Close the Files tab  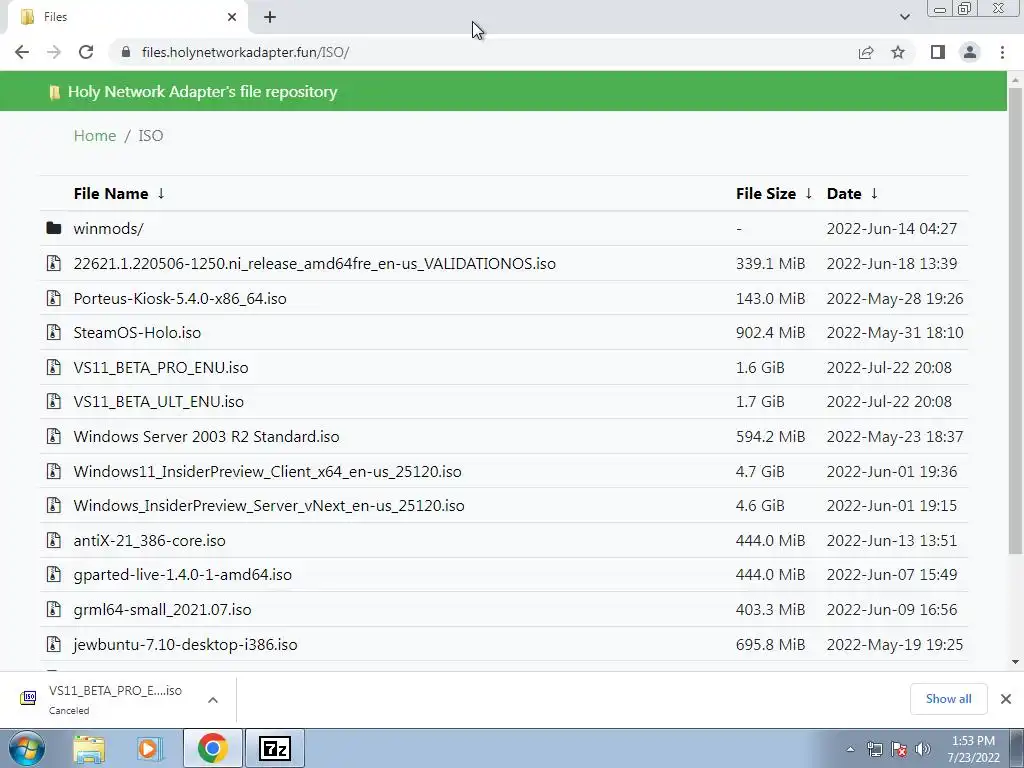click(x=232, y=17)
